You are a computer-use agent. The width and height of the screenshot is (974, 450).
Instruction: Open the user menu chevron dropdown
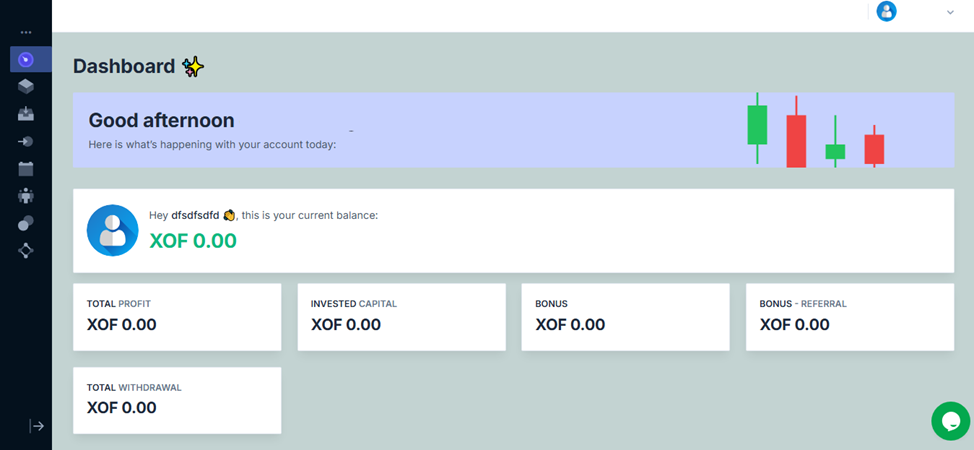[x=950, y=12]
